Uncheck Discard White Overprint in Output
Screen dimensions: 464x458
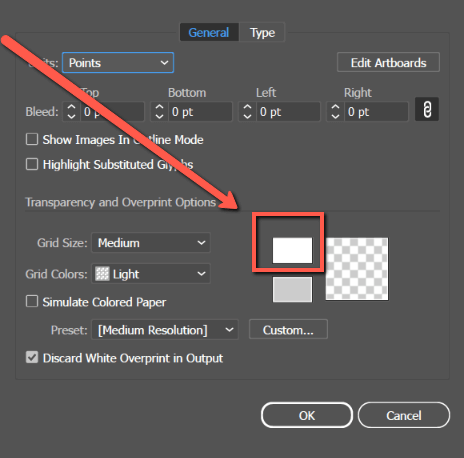32,357
